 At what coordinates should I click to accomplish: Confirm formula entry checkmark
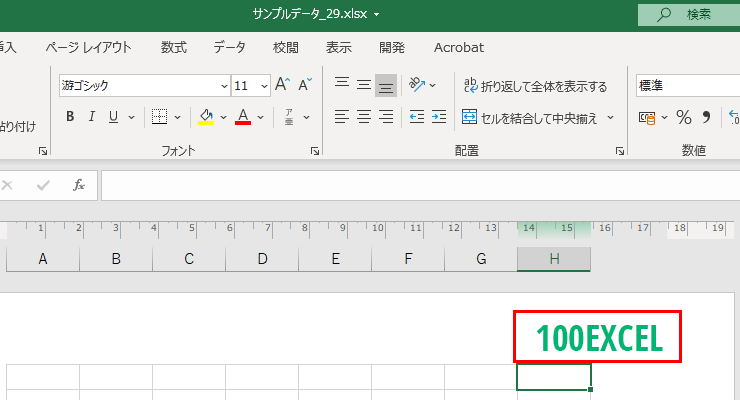(x=43, y=185)
